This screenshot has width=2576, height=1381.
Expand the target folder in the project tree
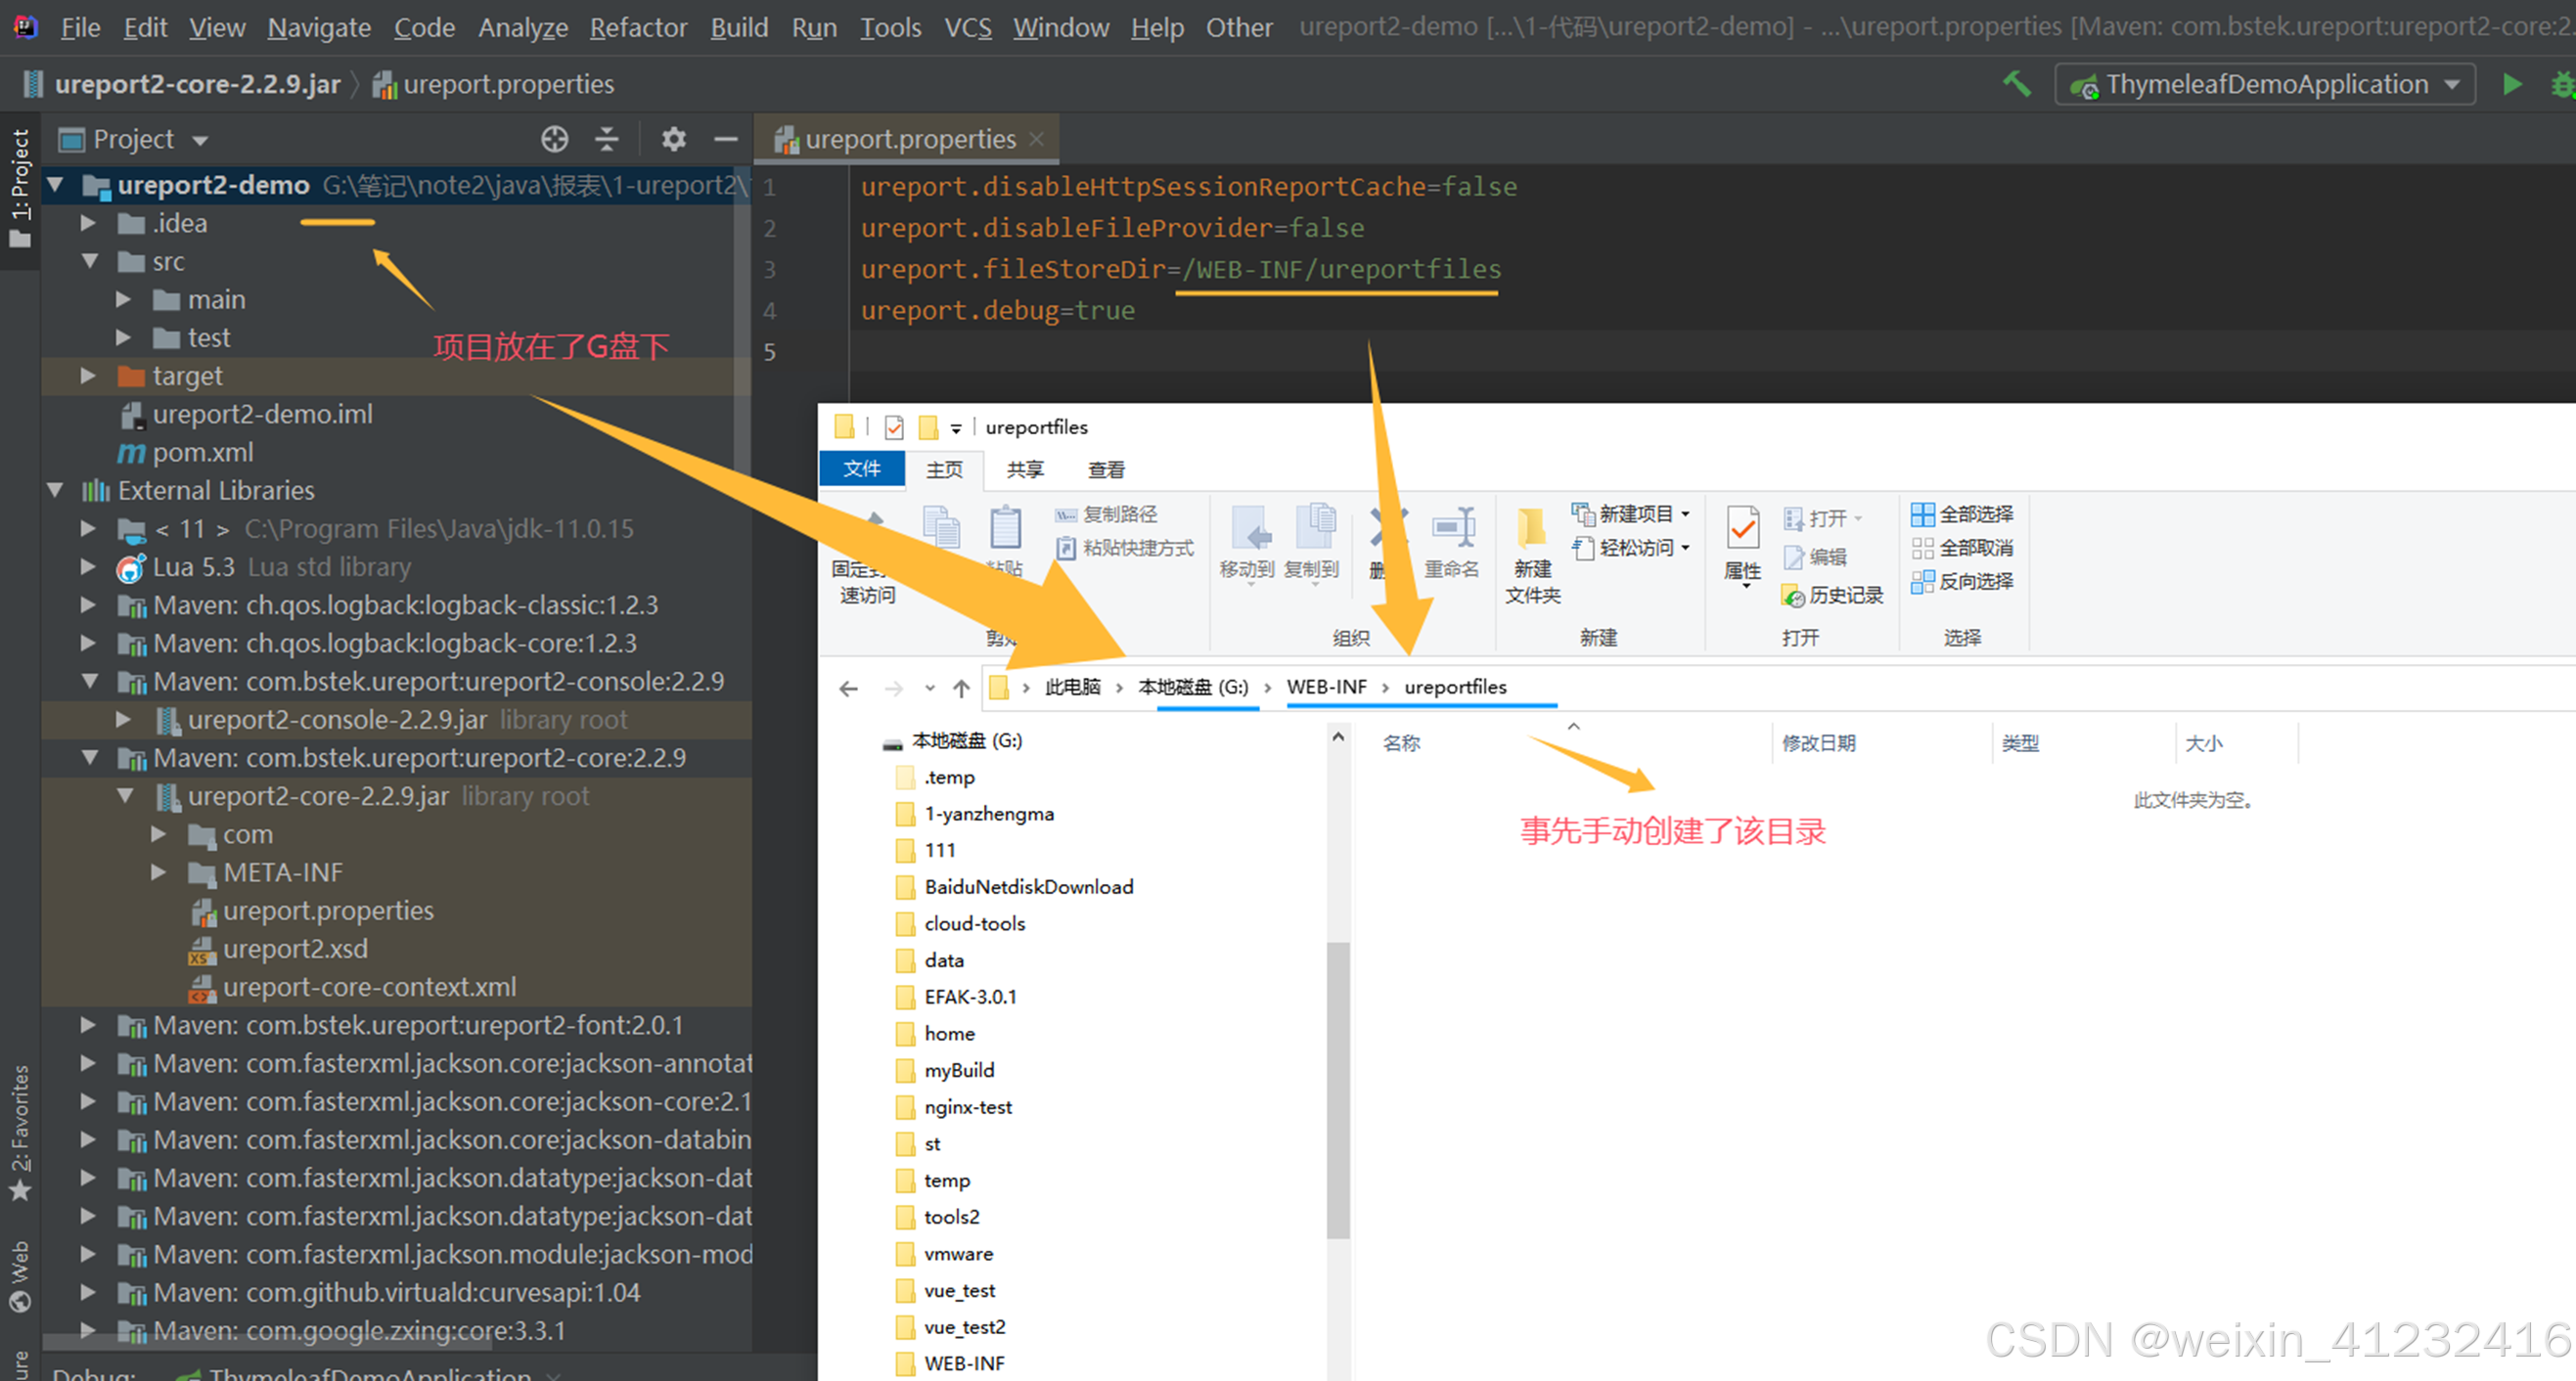tap(88, 376)
